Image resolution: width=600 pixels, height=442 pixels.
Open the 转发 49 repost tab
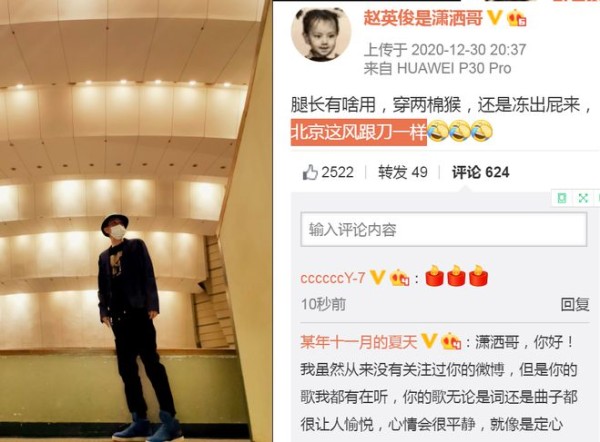(403, 172)
